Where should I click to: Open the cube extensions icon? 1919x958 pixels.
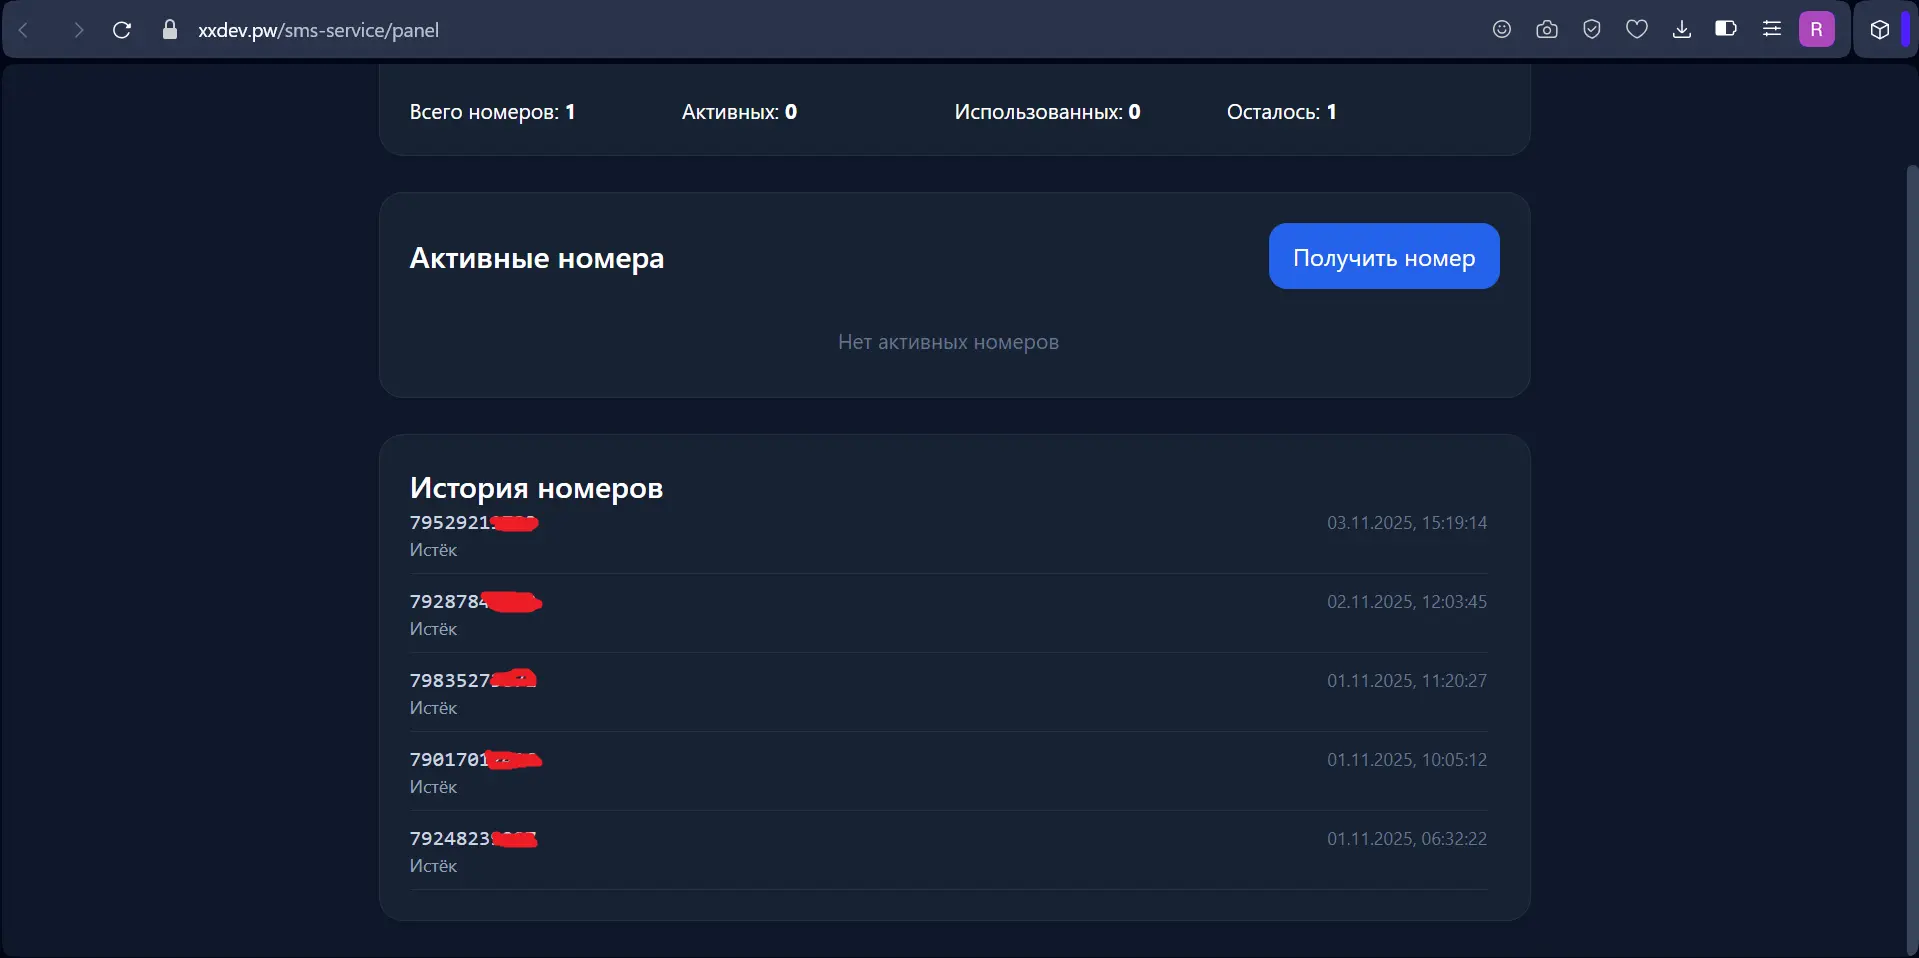(x=1880, y=30)
